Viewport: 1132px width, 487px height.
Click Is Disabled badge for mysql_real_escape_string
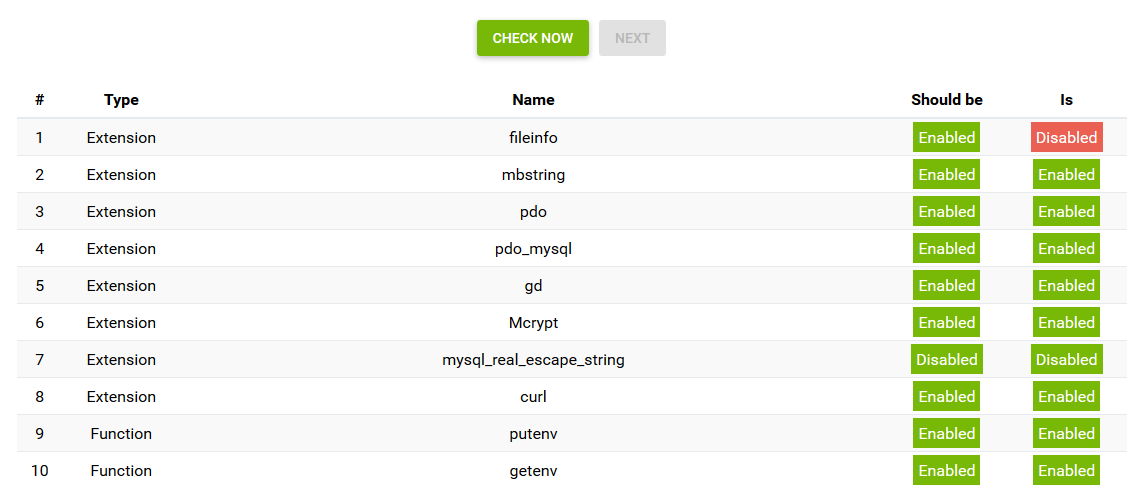coord(1066,359)
